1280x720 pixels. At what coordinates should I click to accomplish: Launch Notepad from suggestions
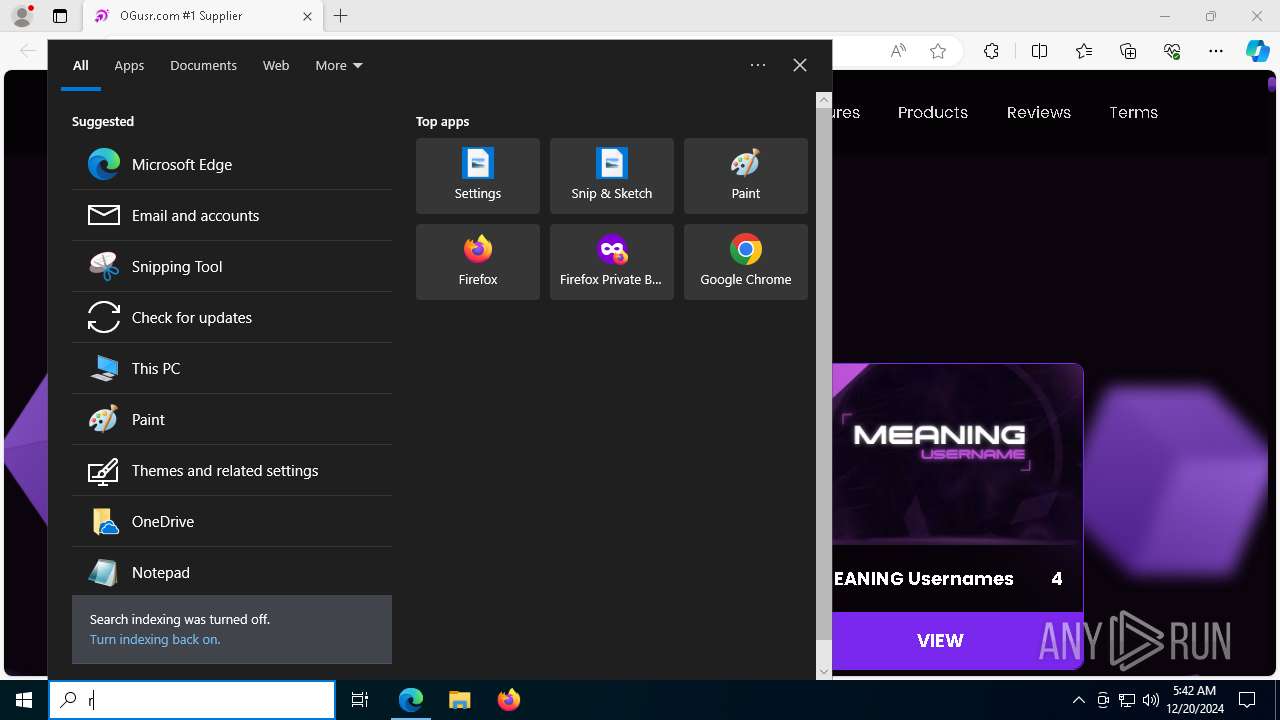232,572
